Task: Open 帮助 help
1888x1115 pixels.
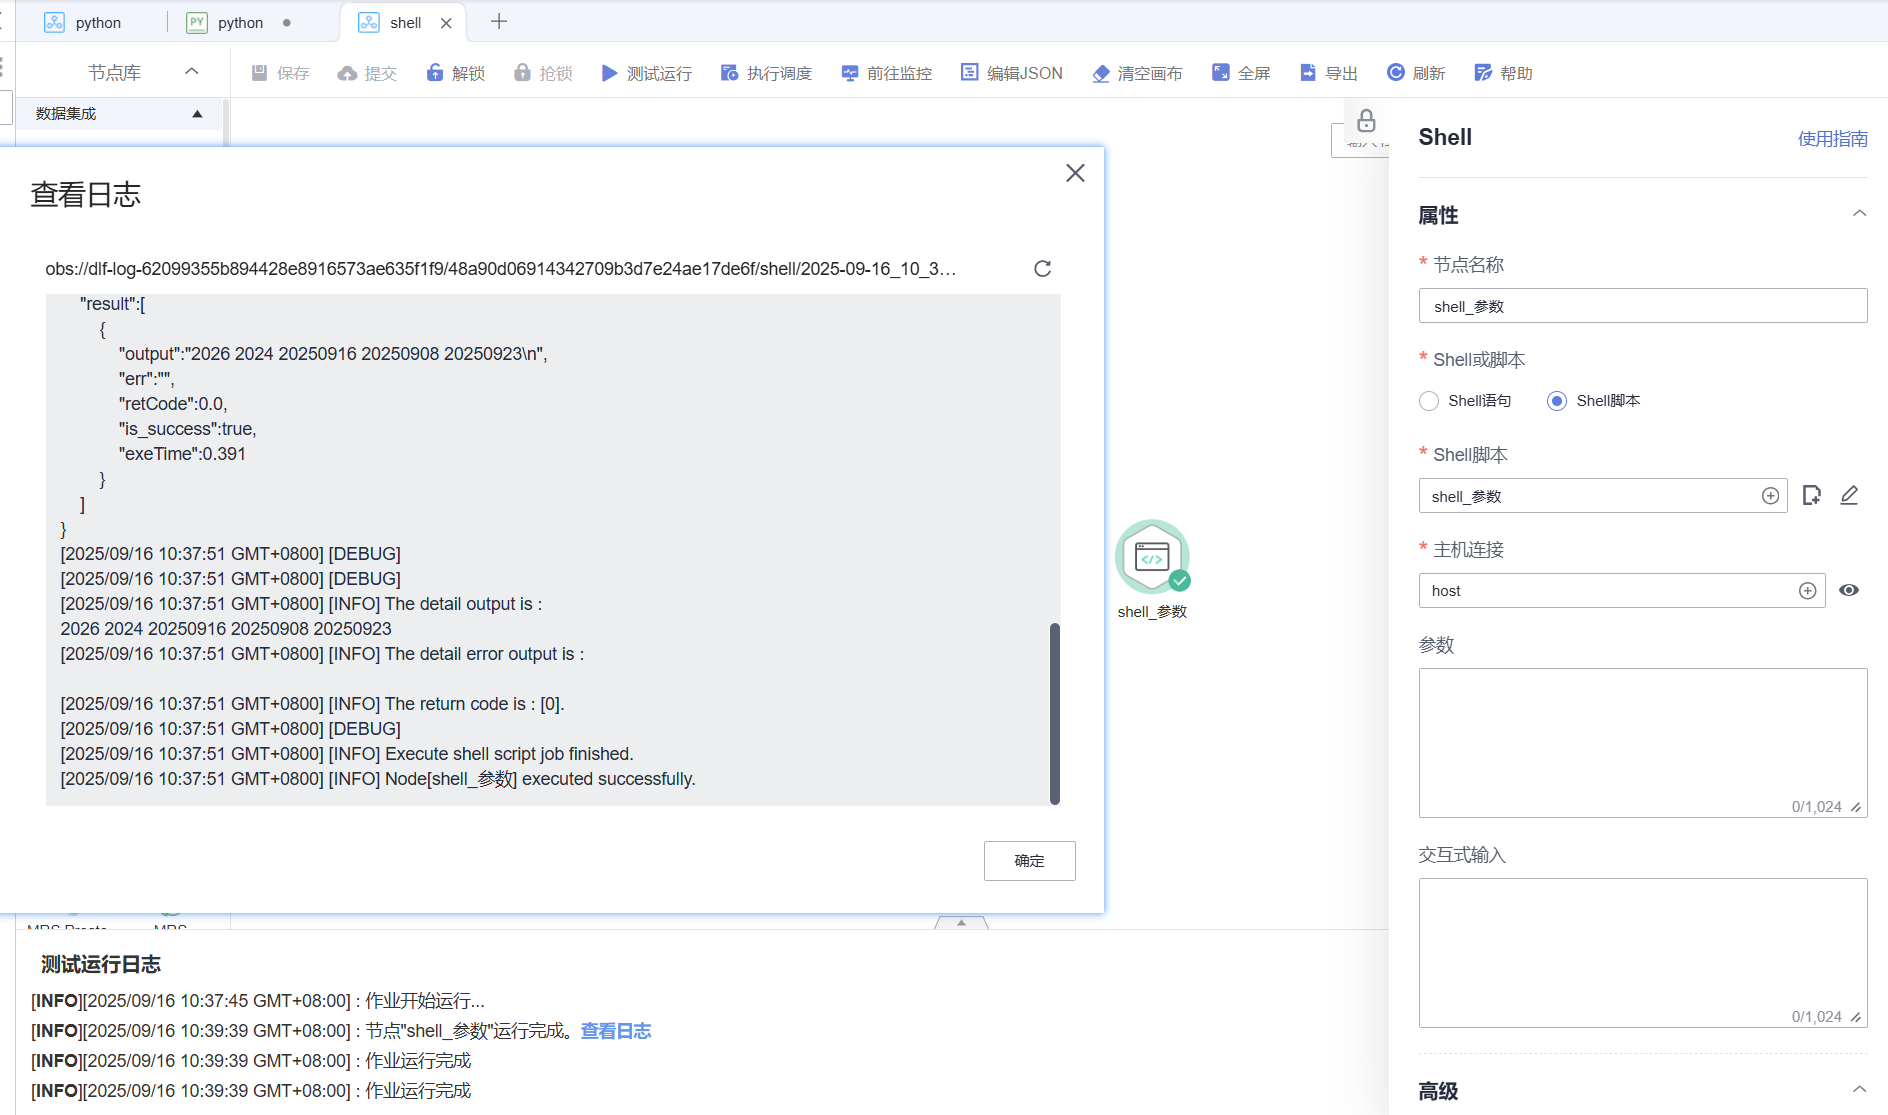Action: (1503, 73)
